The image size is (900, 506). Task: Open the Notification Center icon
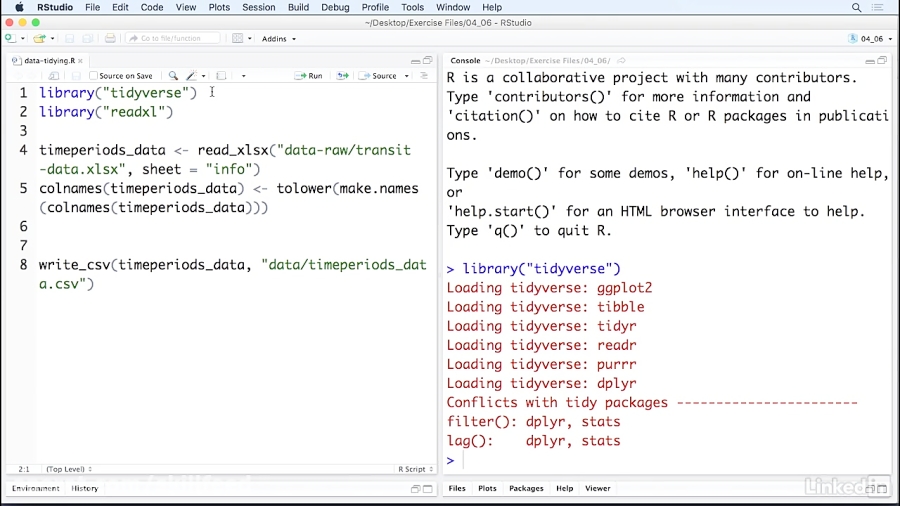point(878,7)
